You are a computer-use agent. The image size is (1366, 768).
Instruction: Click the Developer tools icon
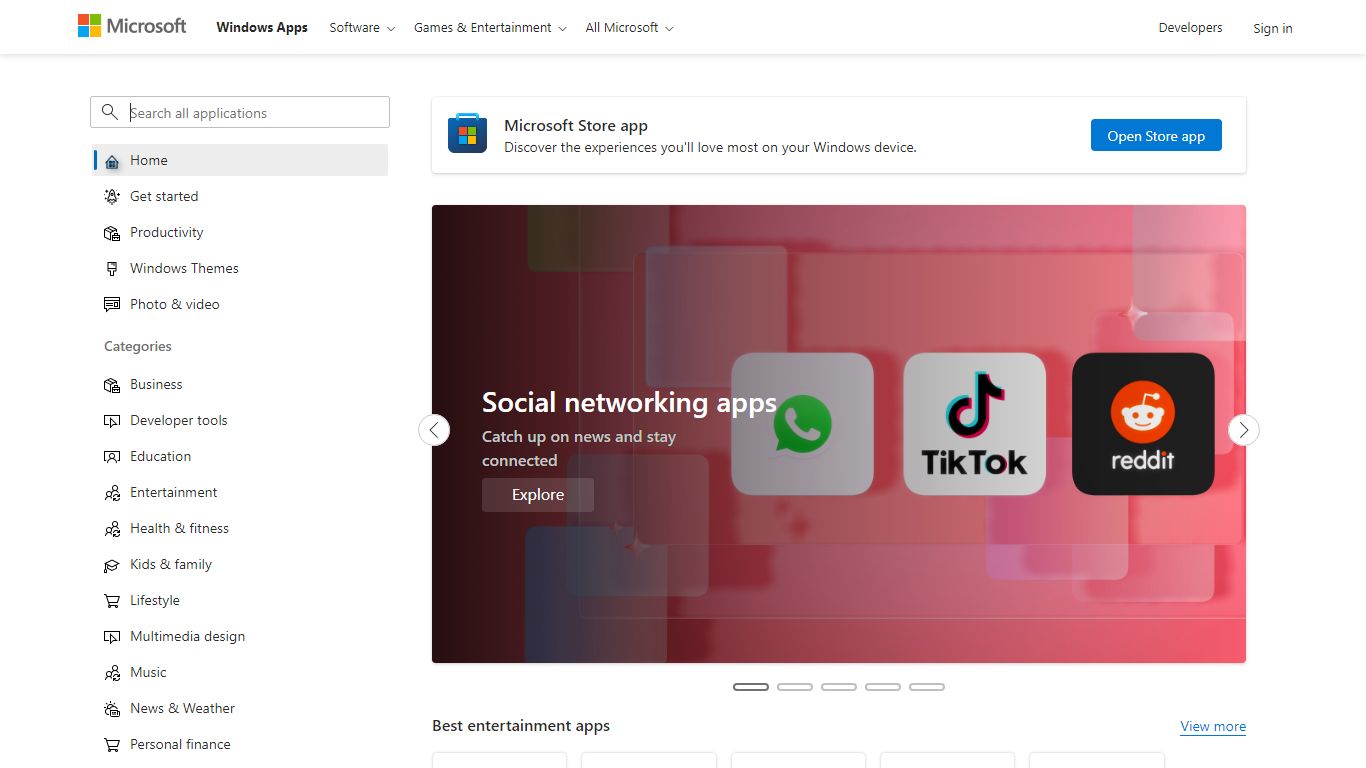(112, 421)
